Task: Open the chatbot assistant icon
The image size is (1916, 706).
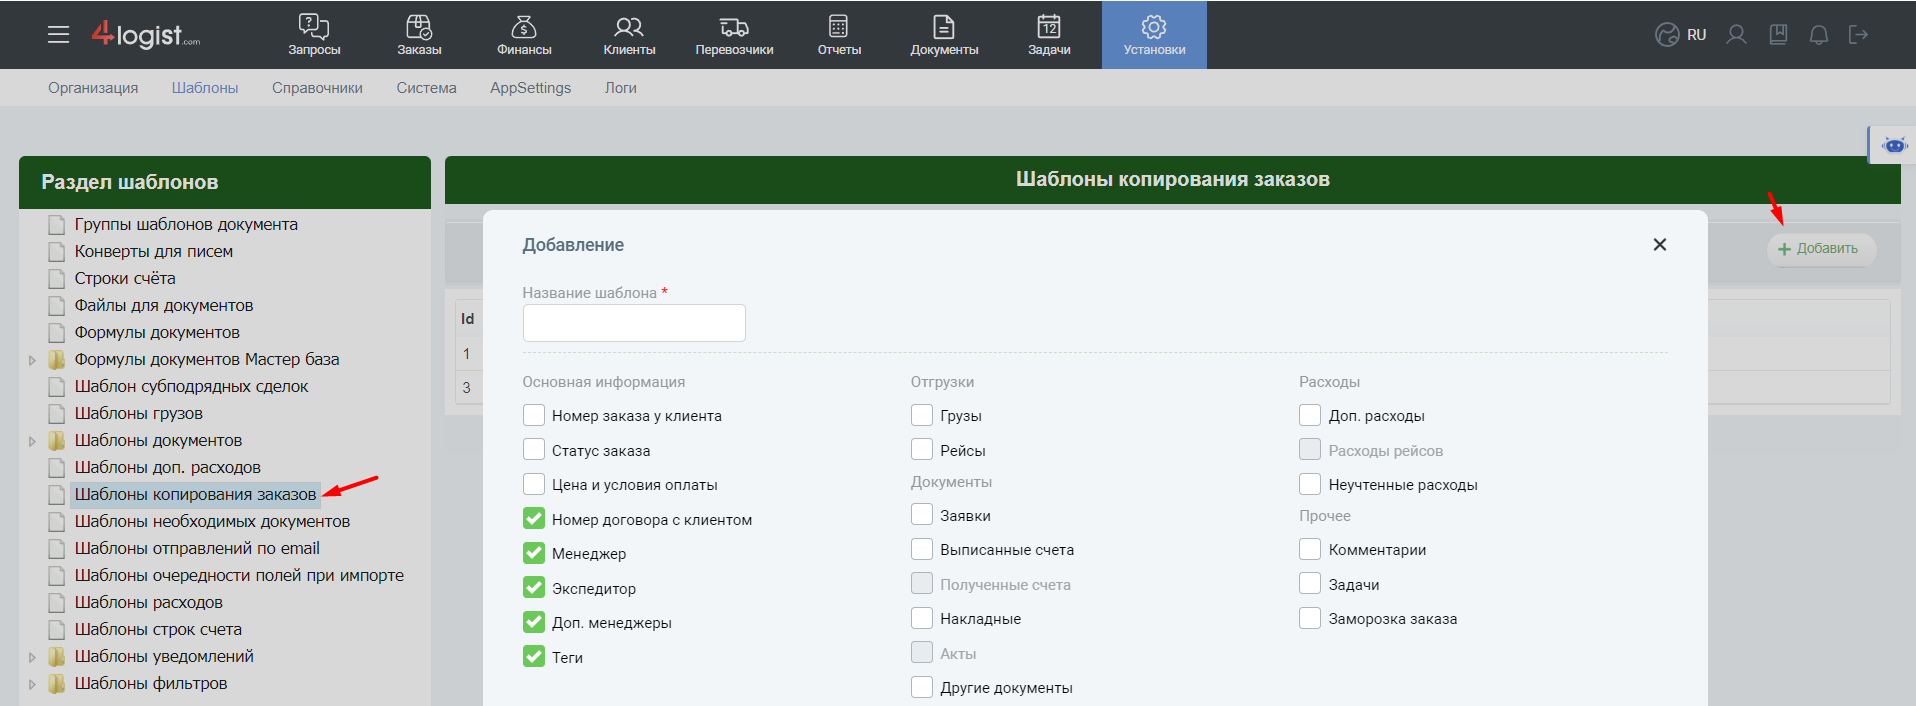Action: (1894, 145)
